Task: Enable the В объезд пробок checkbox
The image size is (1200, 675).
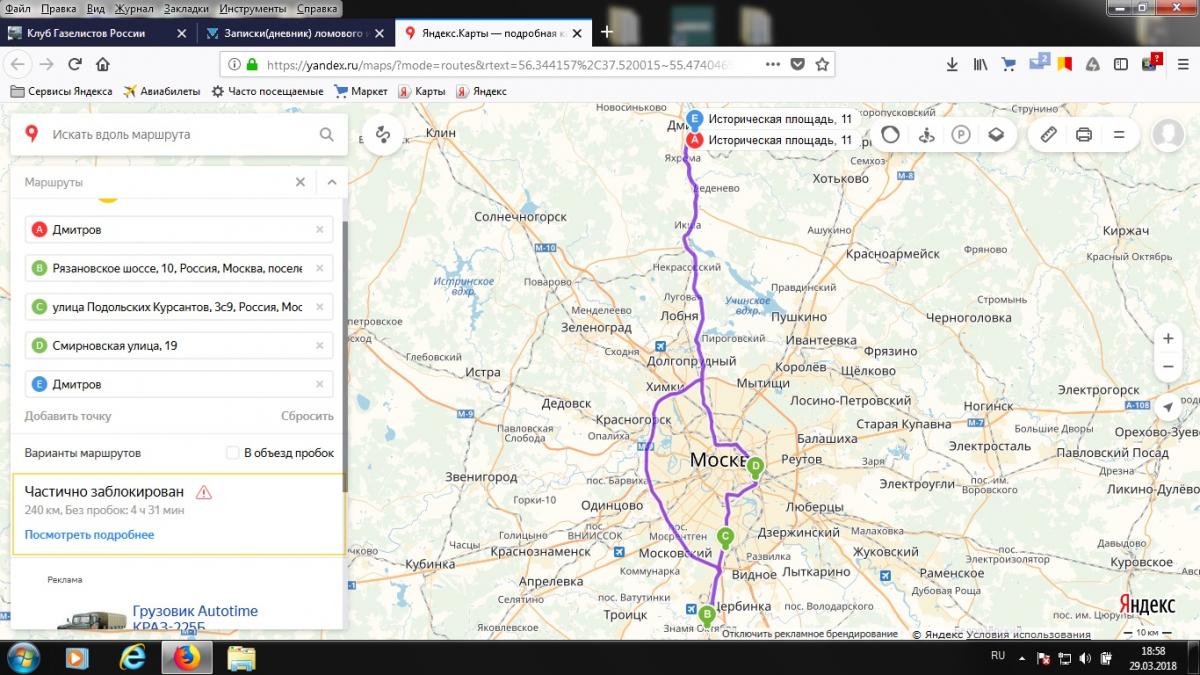Action: point(233,453)
